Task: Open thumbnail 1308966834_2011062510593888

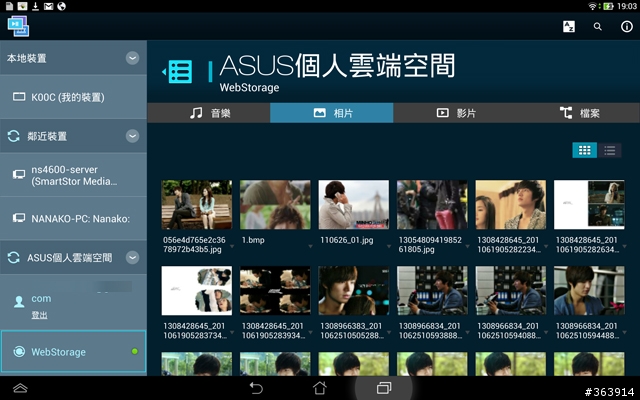Action: click(432, 291)
